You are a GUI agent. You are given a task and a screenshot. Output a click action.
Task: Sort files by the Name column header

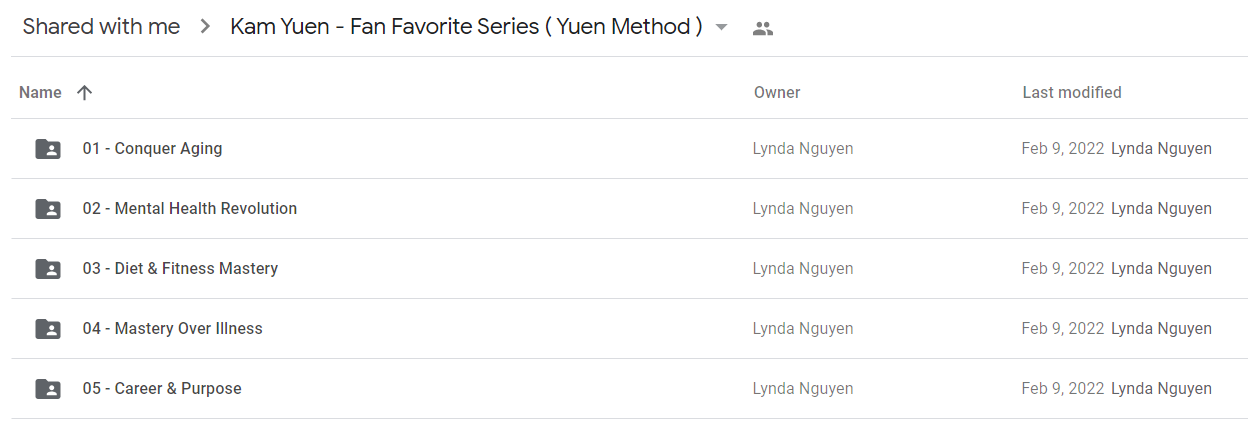(40, 92)
